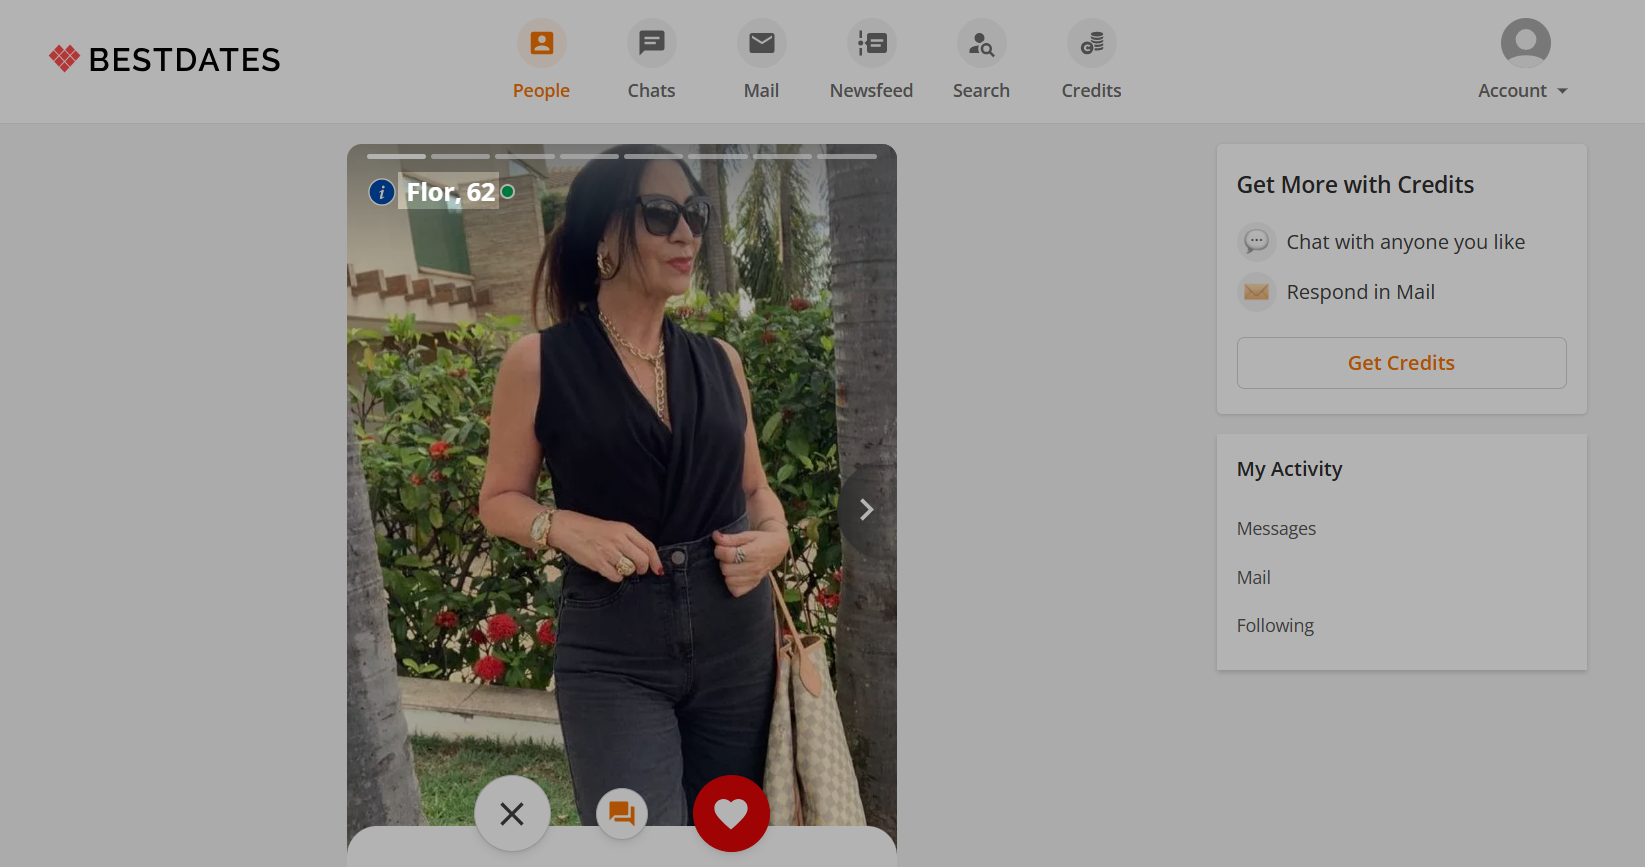Click the People label in the navigation
This screenshot has height=867, width=1645.
pos(541,90)
